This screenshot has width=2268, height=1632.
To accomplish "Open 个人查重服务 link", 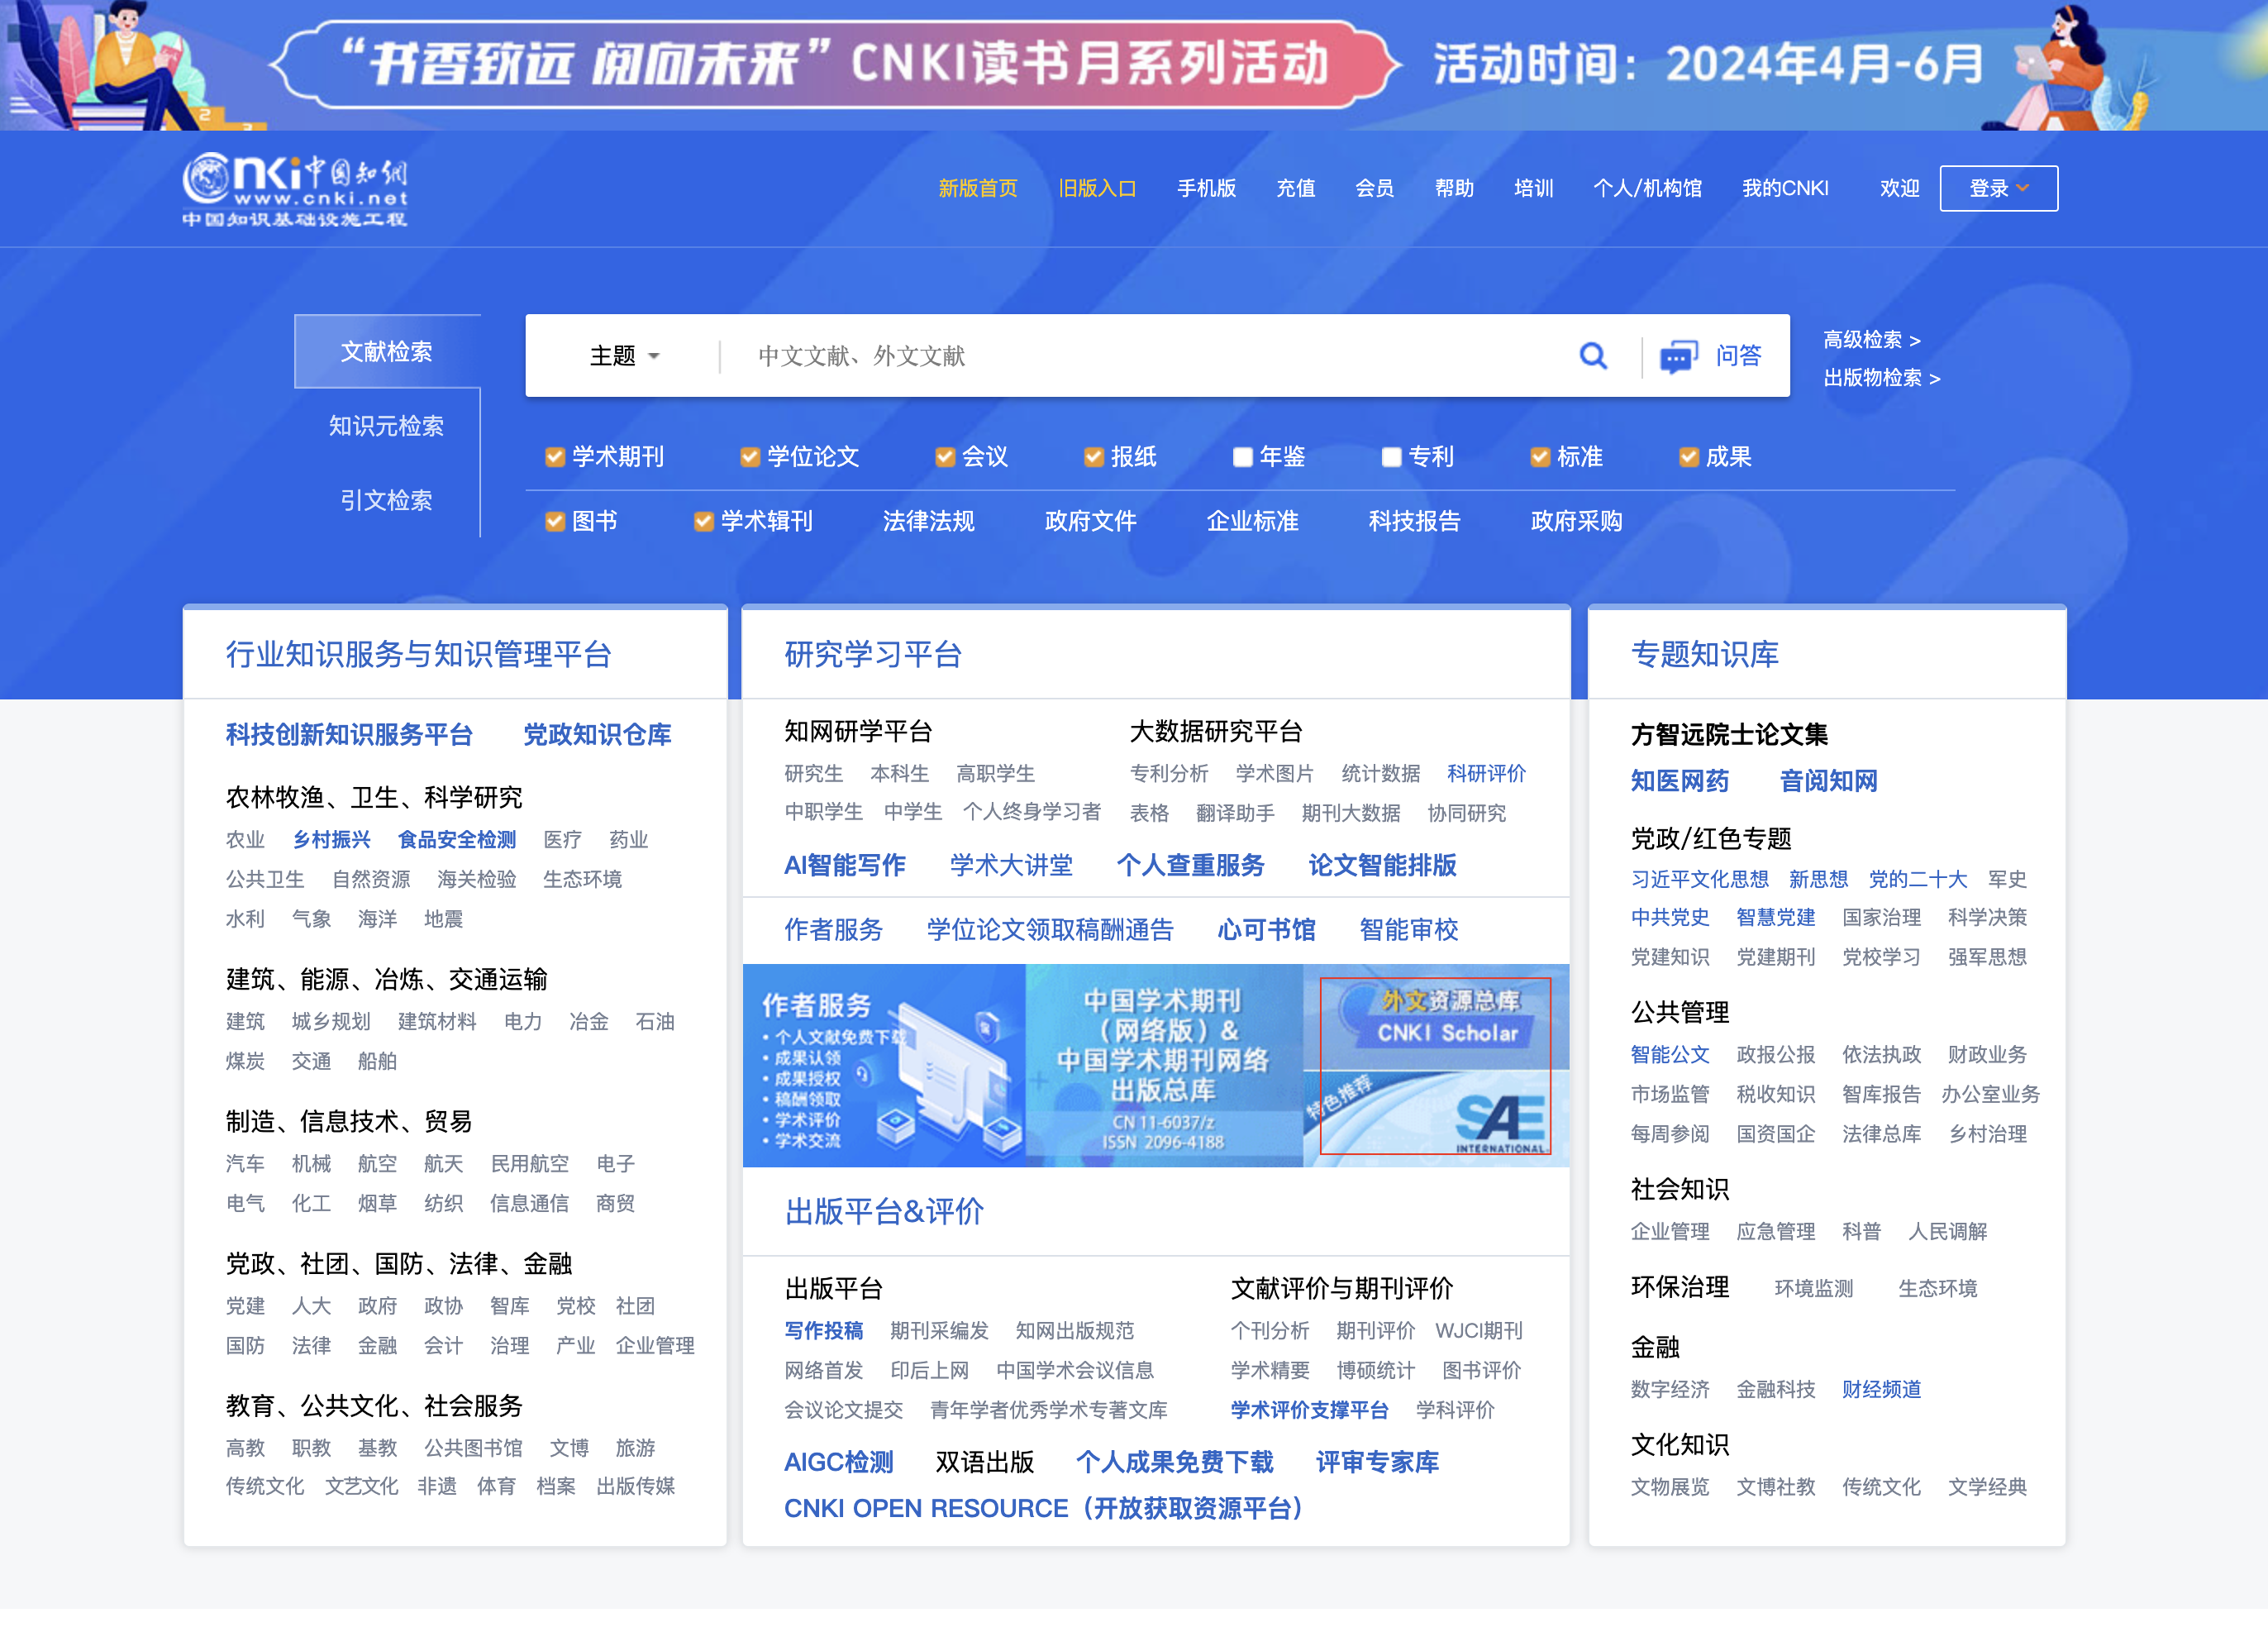I will [1190, 865].
